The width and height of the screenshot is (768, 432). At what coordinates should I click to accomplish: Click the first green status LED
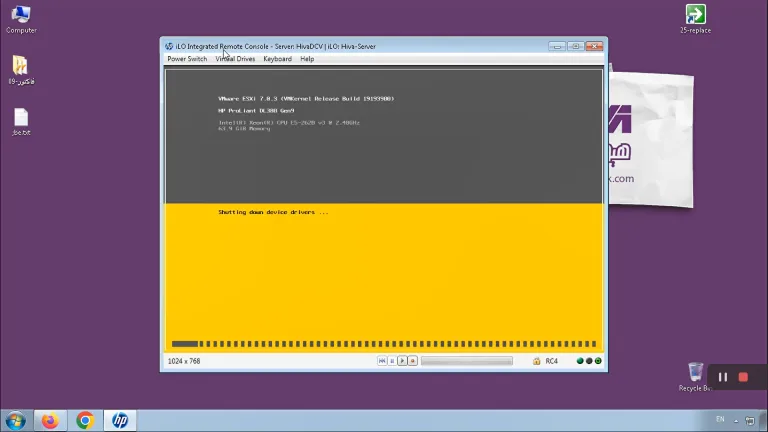[580, 361]
